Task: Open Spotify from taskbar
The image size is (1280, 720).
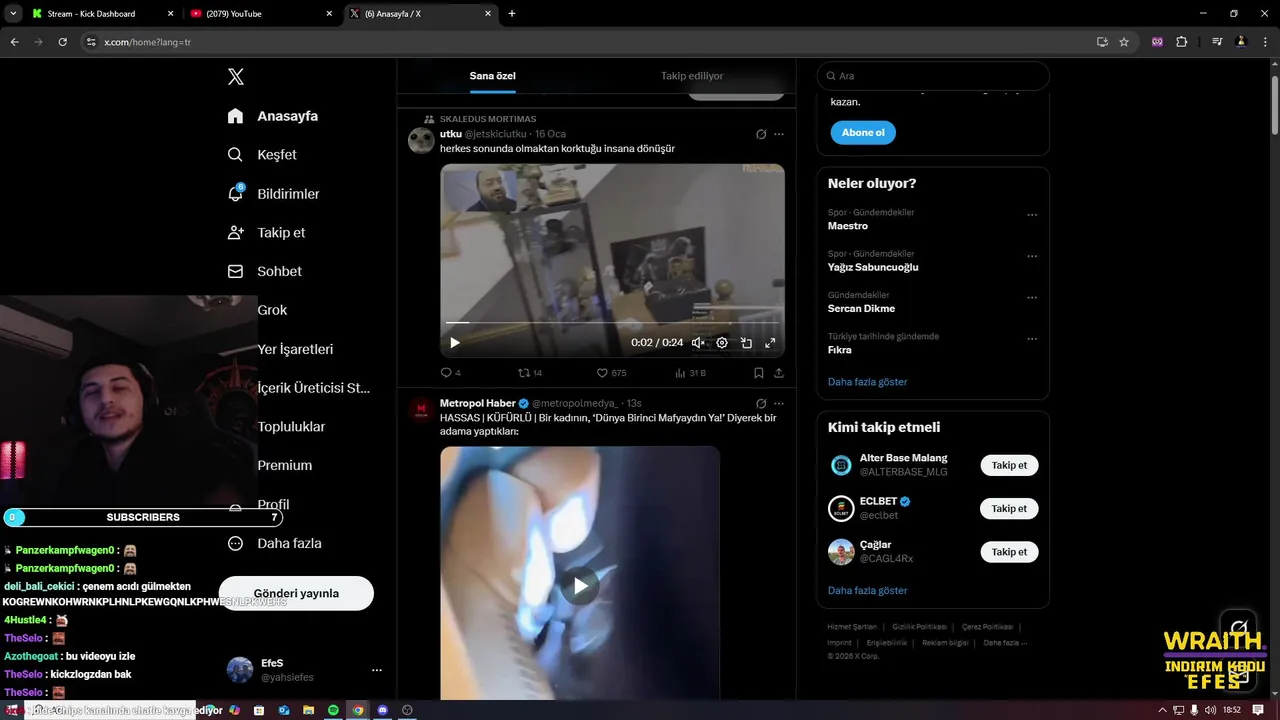Action: pyautogui.click(x=333, y=710)
